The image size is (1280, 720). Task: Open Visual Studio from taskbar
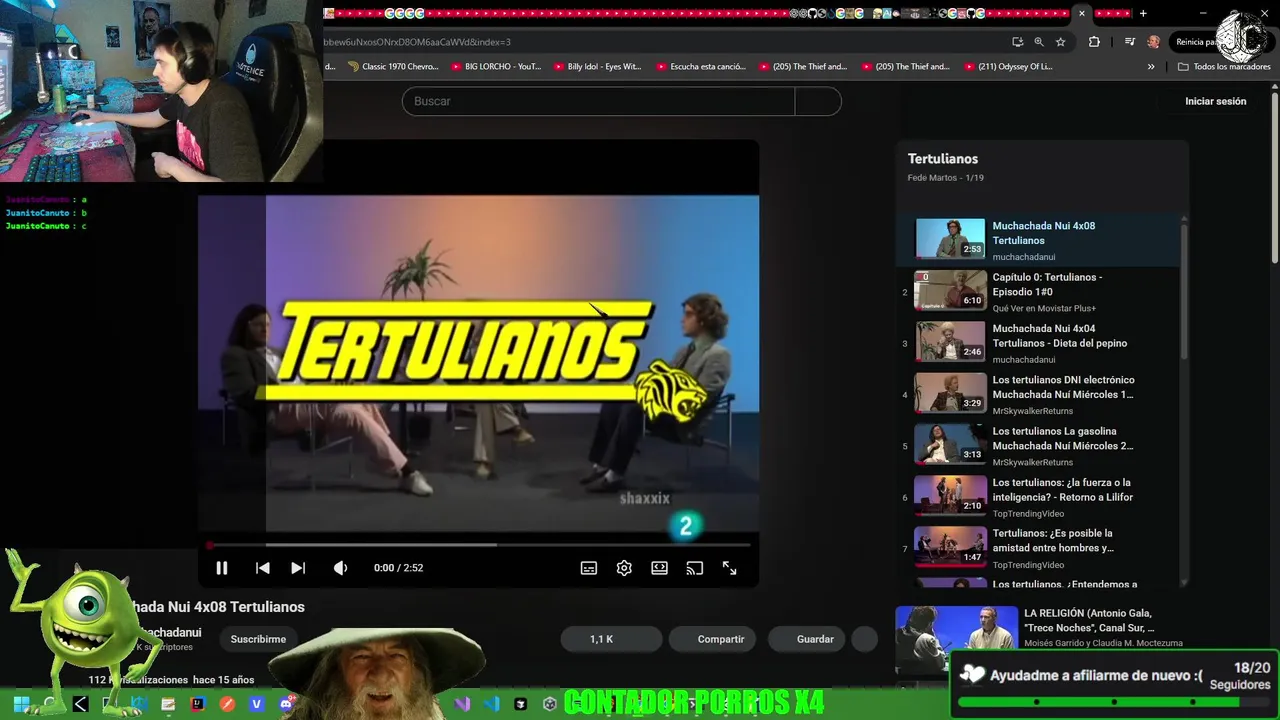tap(462, 704)
